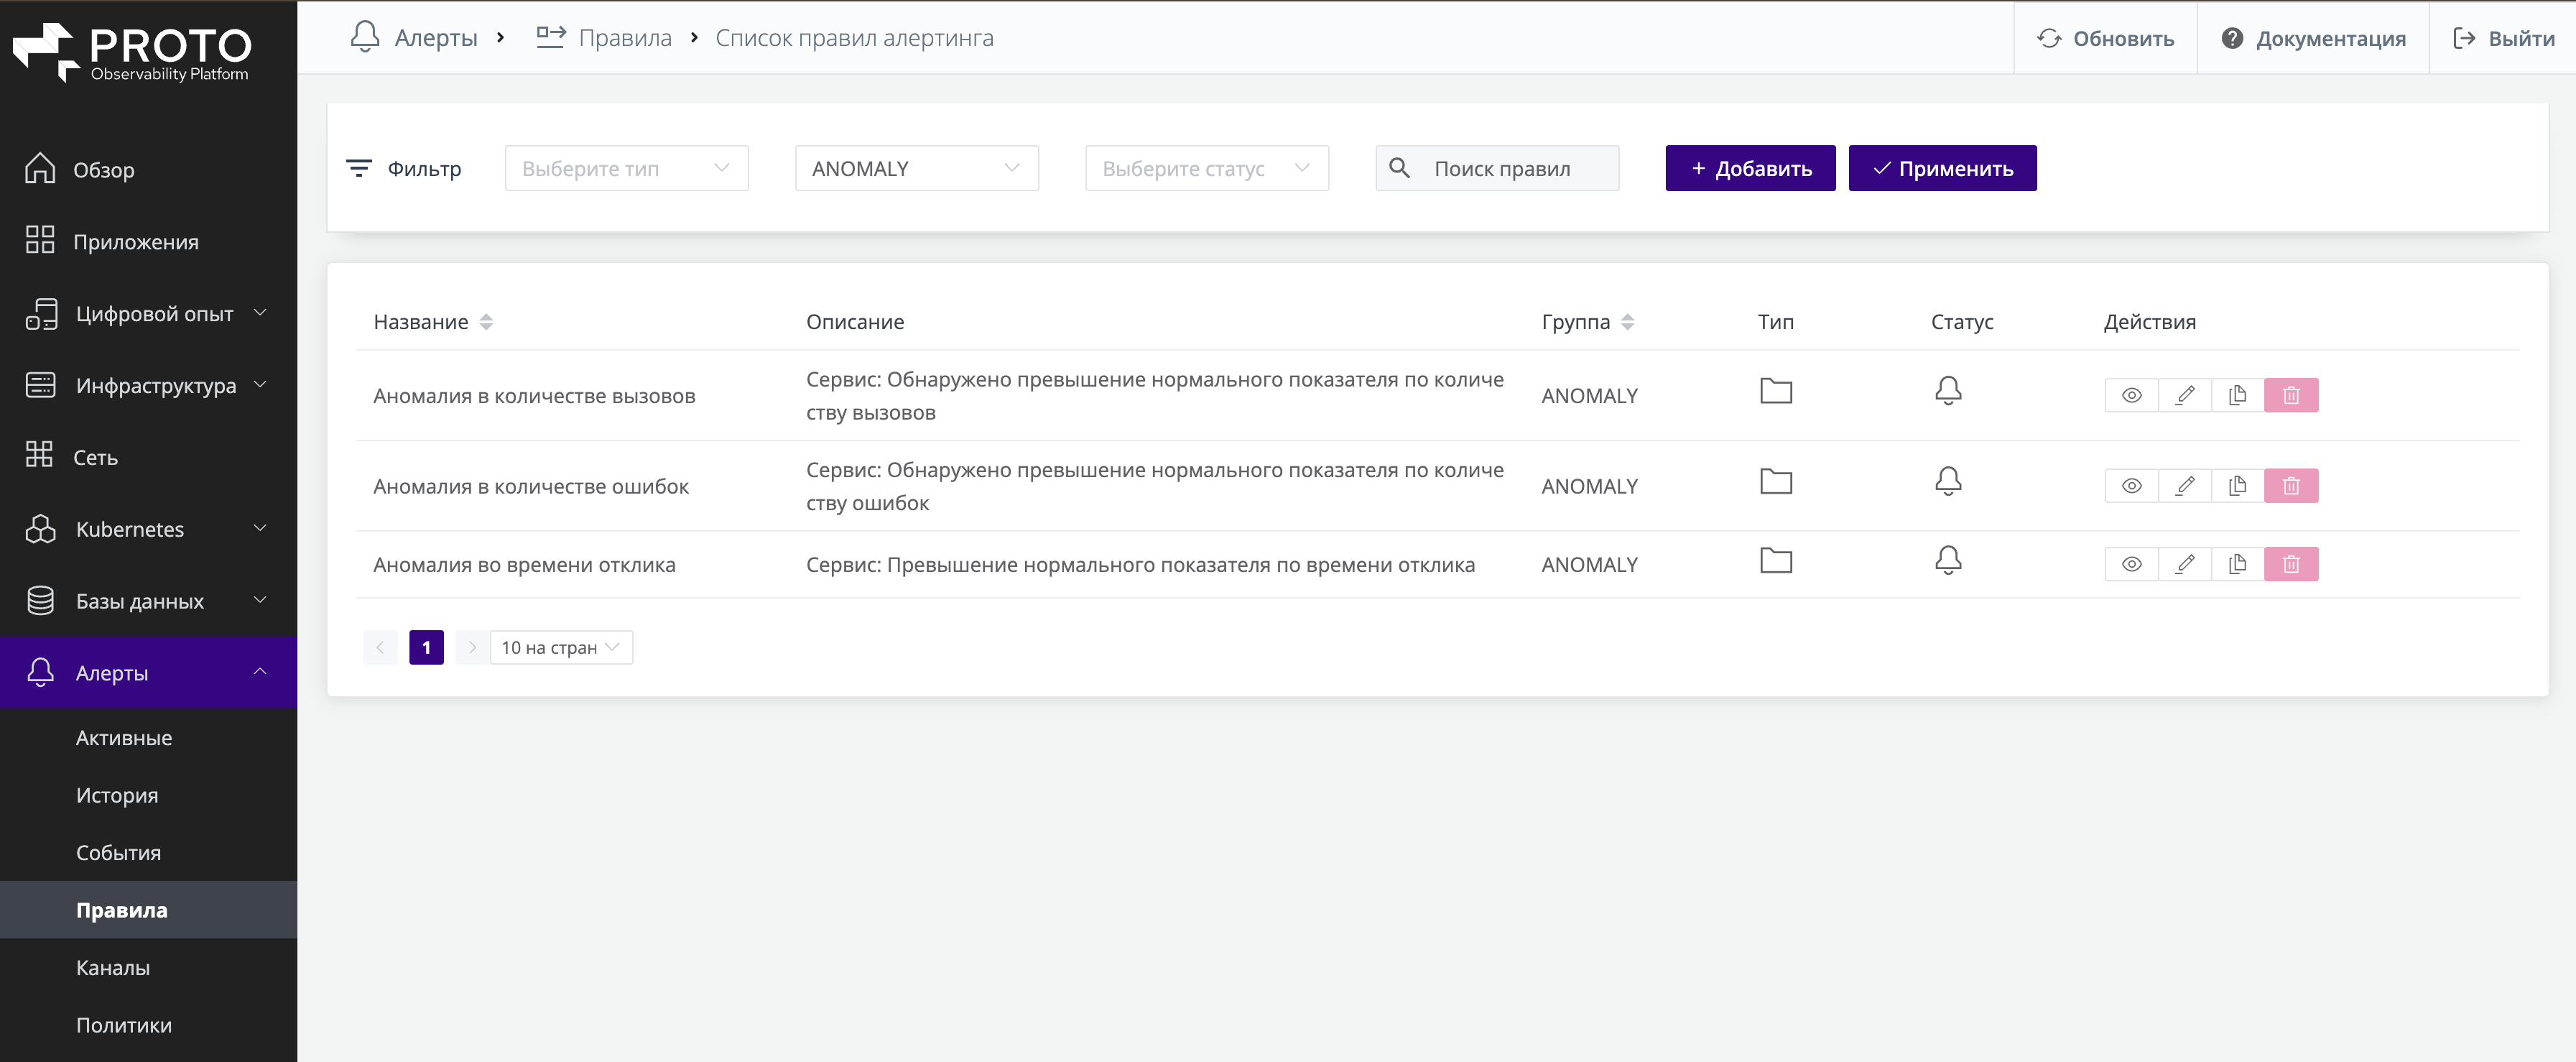The height and width of the screenshot is (1062, 2576).
Task: Expand the Инфраструктура menu
Action: coord(148,385)
